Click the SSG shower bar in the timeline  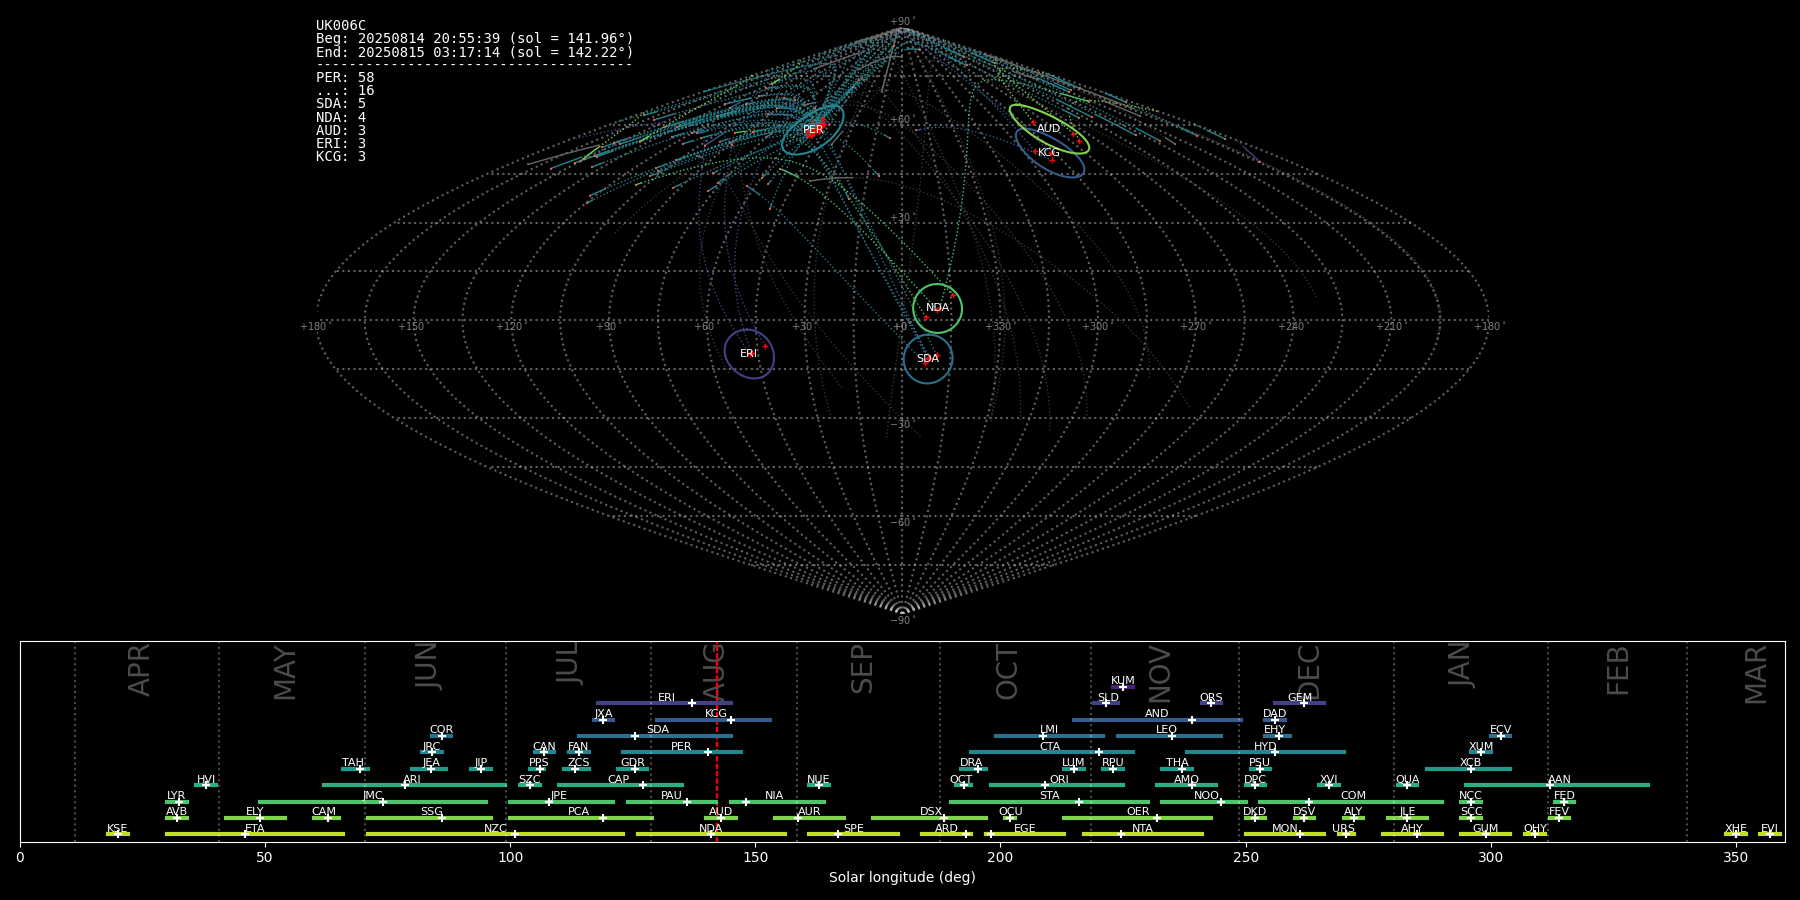pyautogui.click(x=430, y=818)
